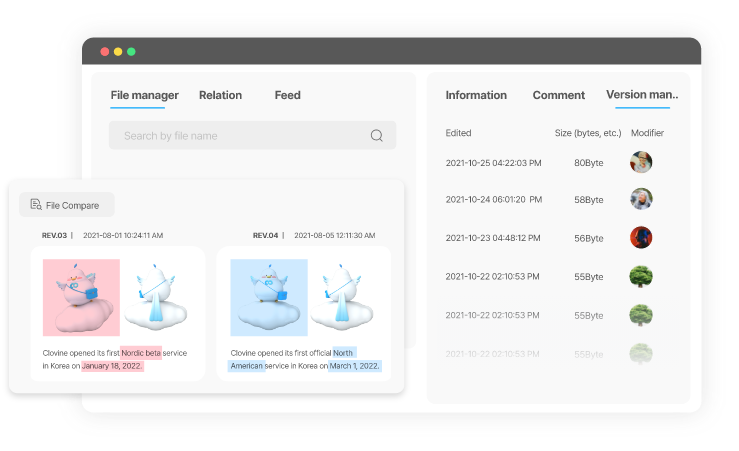The image size is (739, 451).
Task: Select the Information tab
Action: pos(476,95)
